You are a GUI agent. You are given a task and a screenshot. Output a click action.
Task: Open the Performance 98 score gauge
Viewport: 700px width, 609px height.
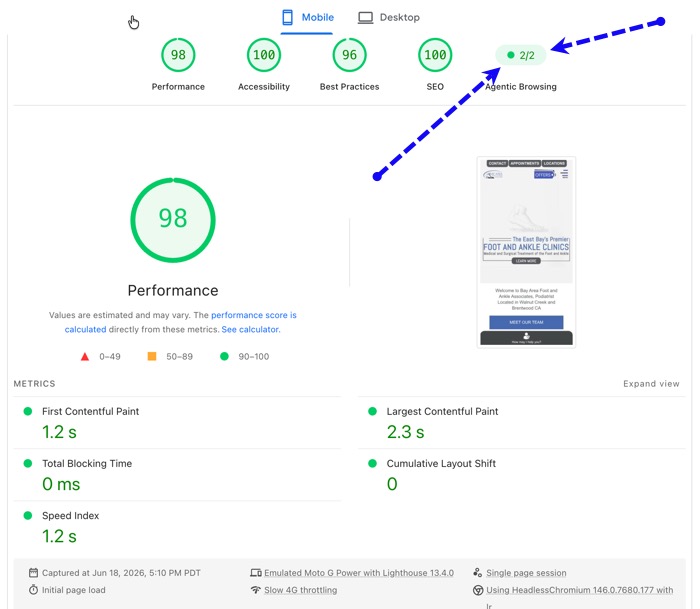178,55
